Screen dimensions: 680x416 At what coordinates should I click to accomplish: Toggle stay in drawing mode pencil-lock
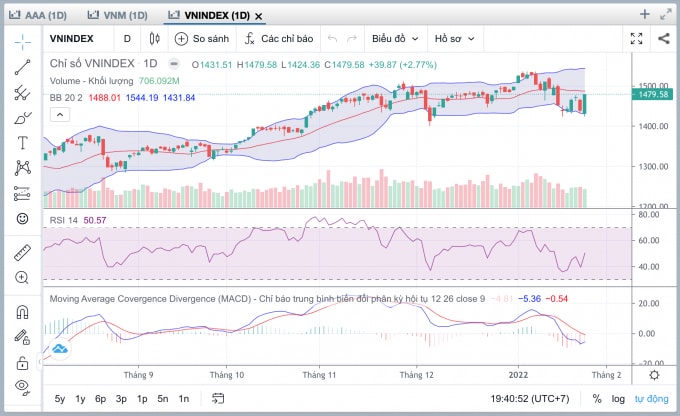coord(23,337)
